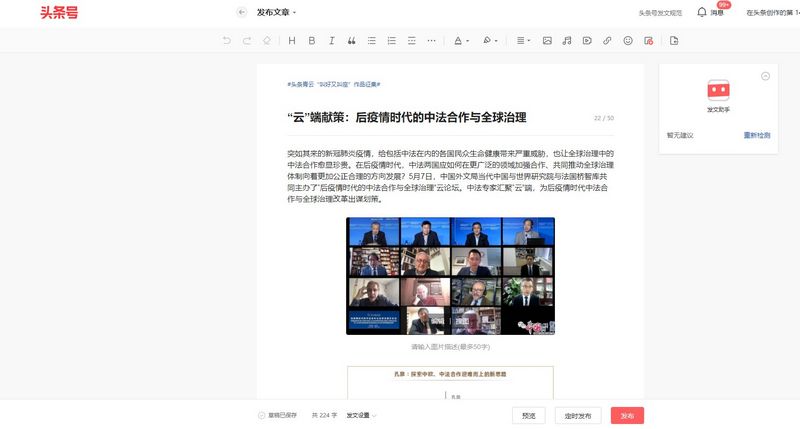
Task: Clear formatting with the eraser icon
Action: [267, 41]
